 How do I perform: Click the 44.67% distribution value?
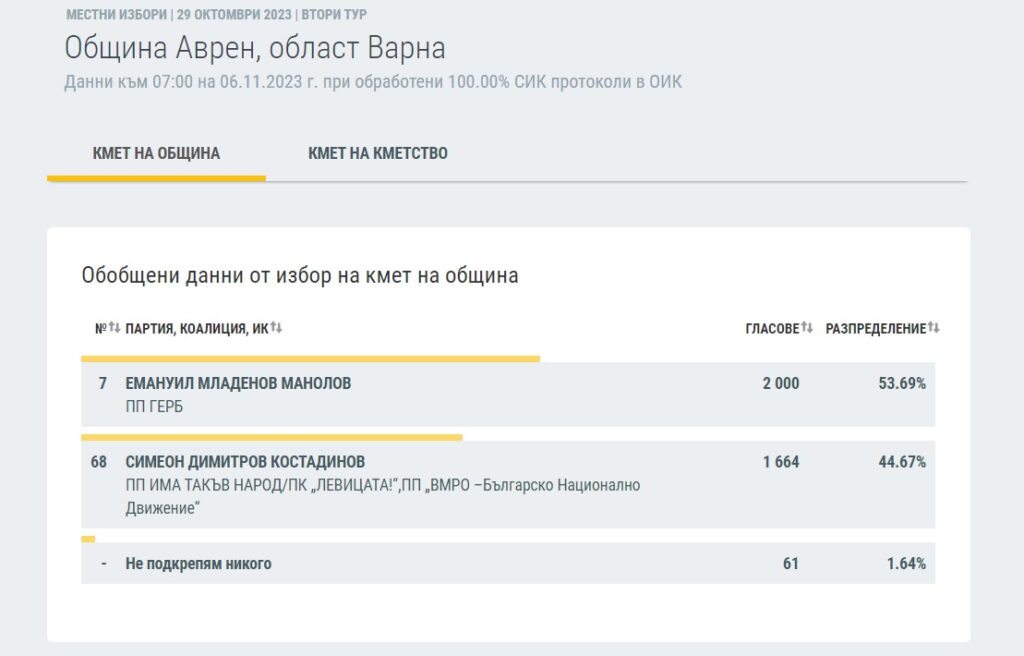[902, 462]
